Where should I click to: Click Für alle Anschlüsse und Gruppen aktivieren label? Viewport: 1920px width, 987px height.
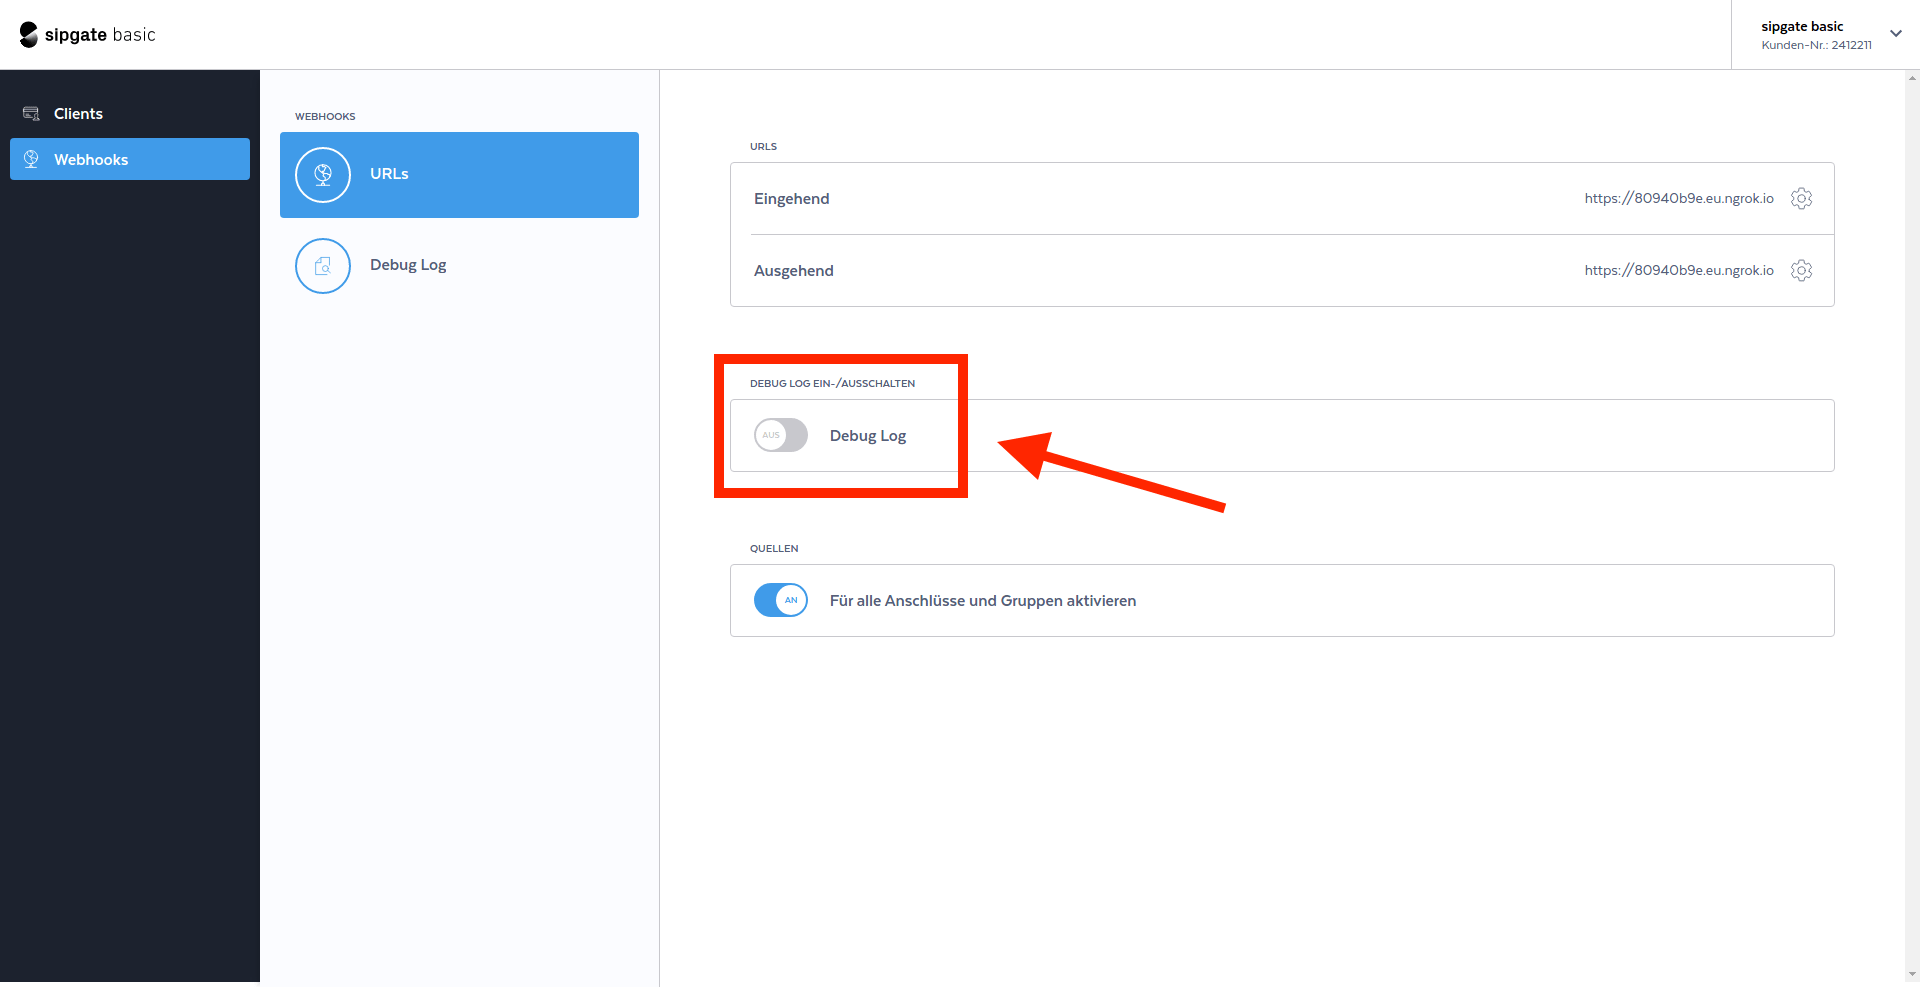pos(983,601)
